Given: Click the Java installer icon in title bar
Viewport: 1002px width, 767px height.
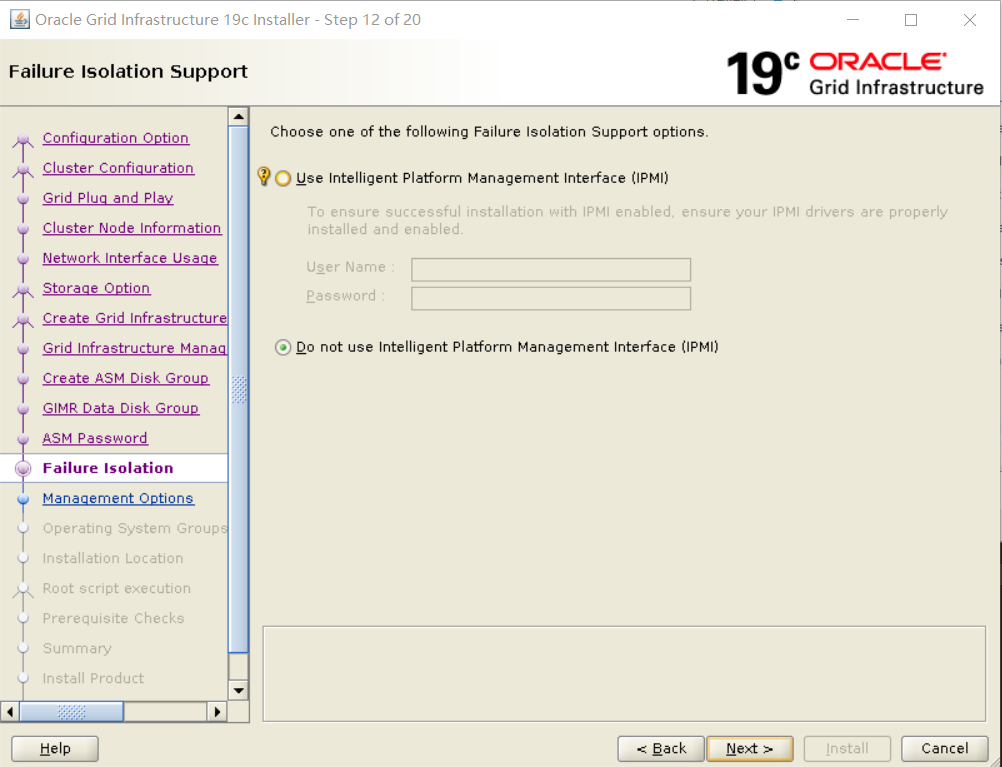Looking at the screenshot, I should click(x=20, y=20).
